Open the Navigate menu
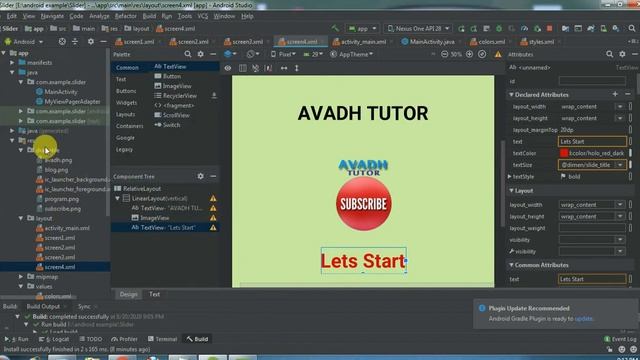640x360 pixels. click(x=52, y=16)
